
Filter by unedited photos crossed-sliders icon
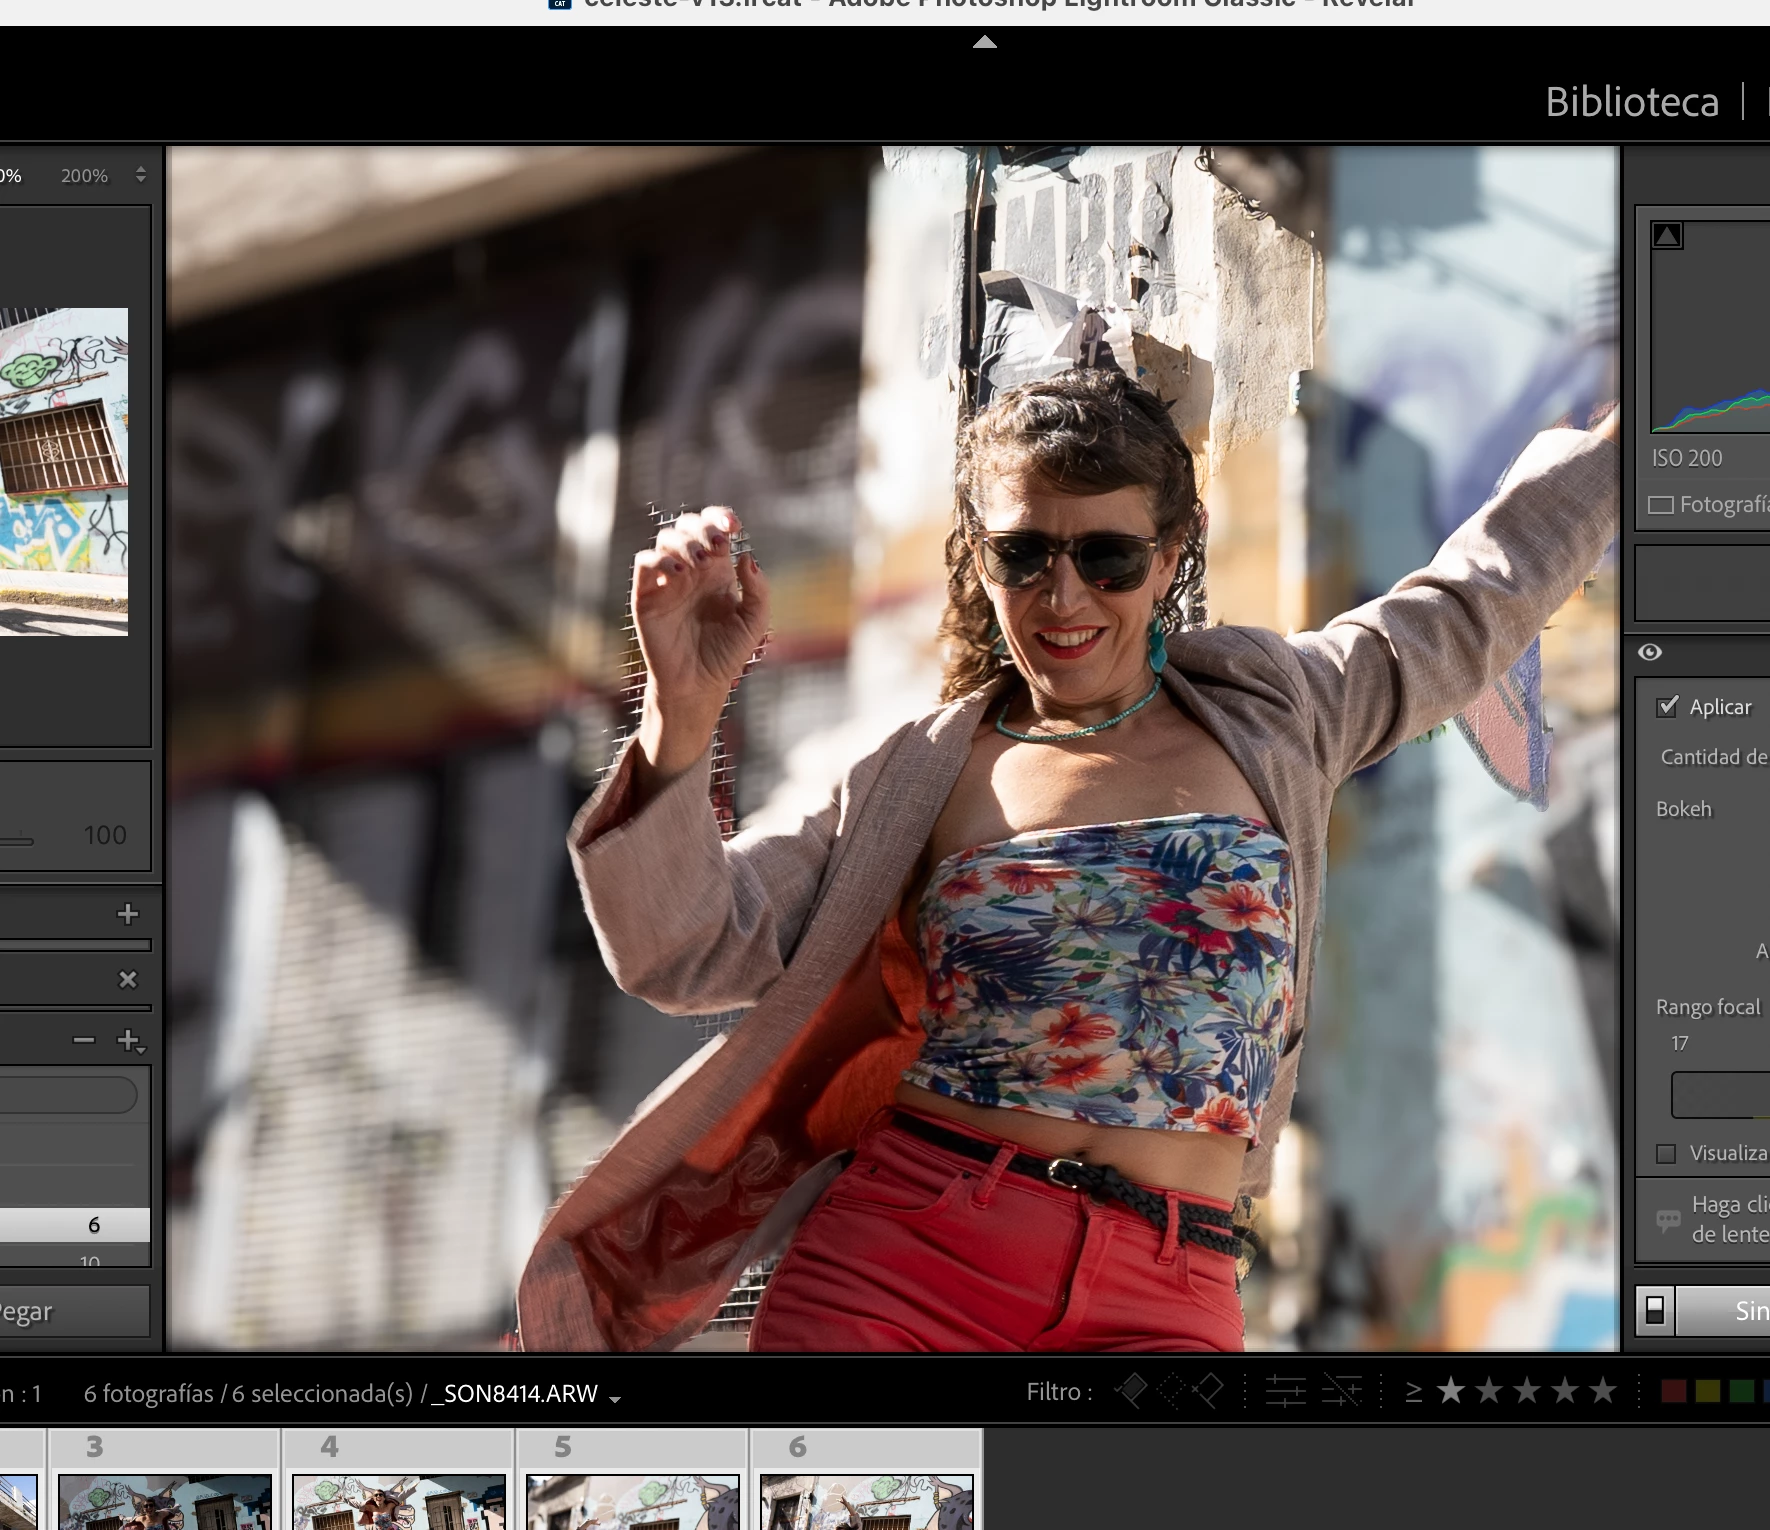pos(1341,1390)
